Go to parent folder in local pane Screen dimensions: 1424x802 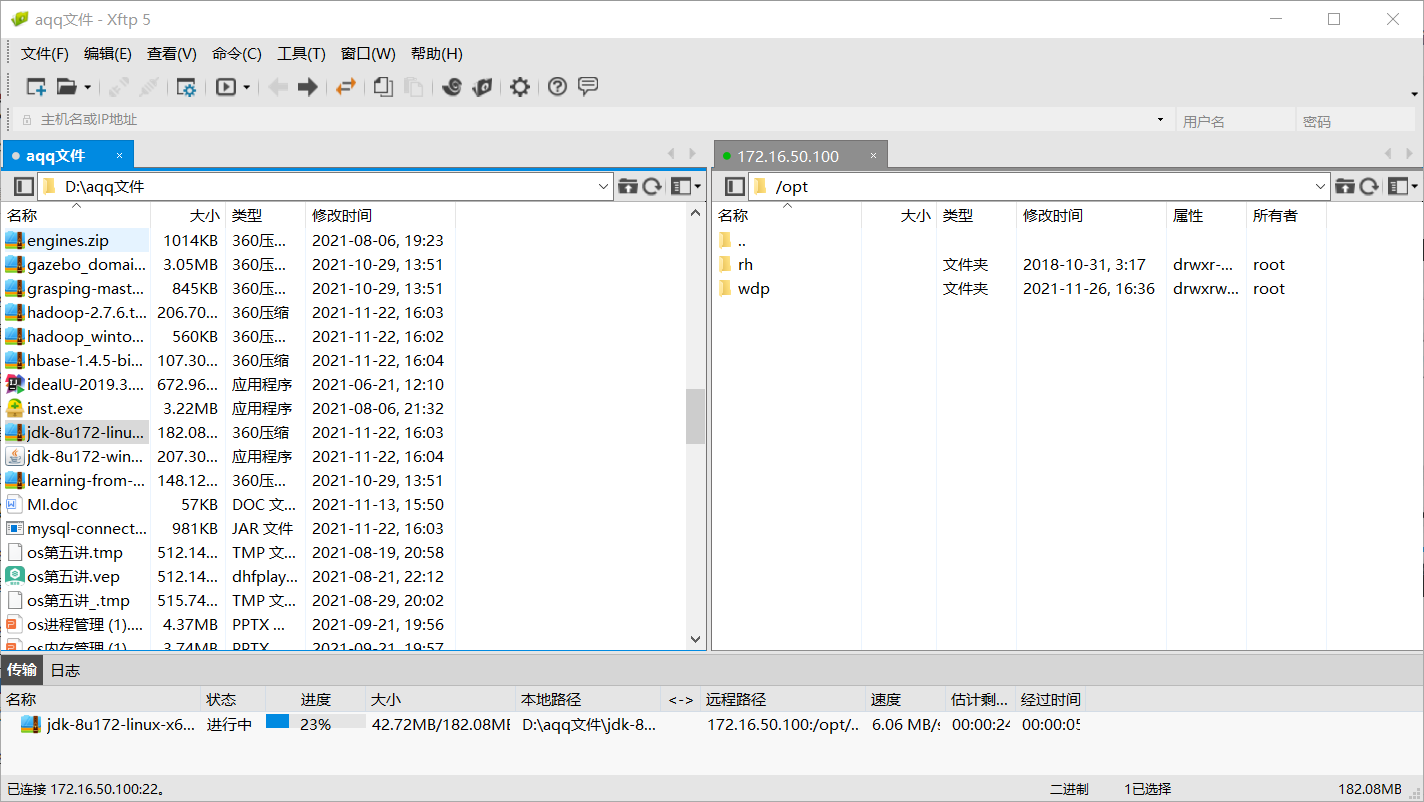tap(628, 186)
